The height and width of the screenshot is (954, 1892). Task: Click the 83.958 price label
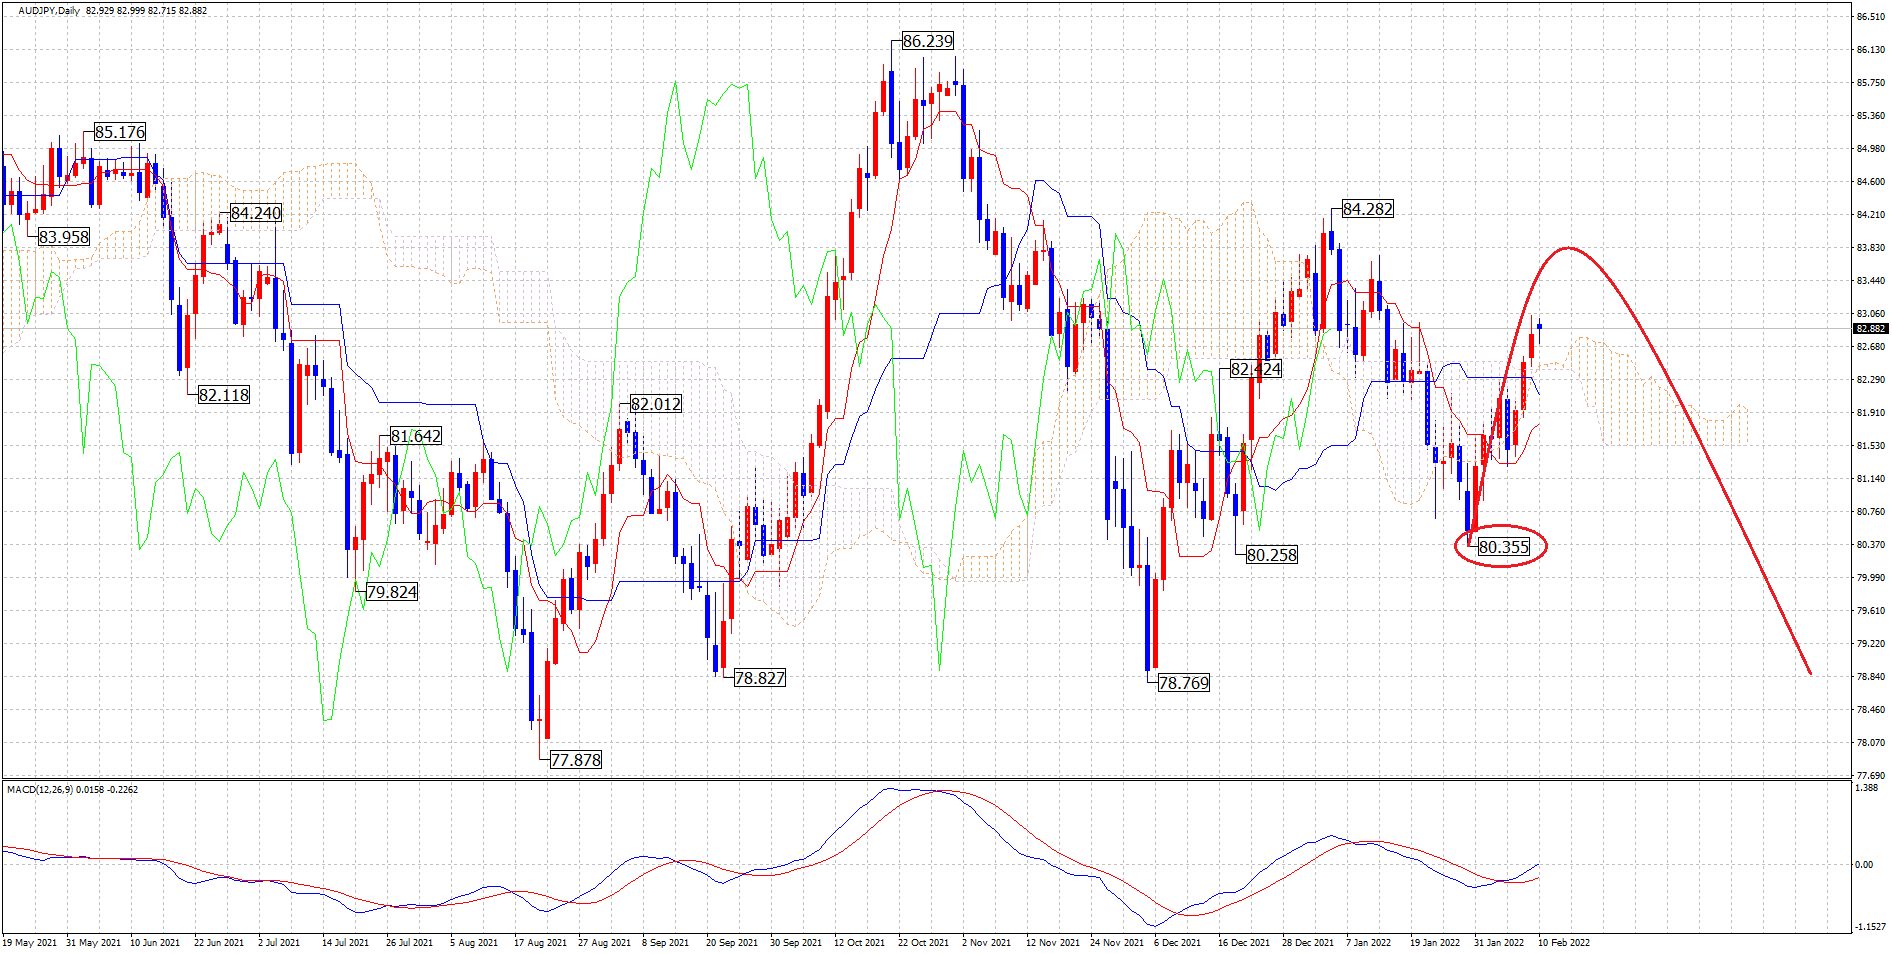(63, 237)
